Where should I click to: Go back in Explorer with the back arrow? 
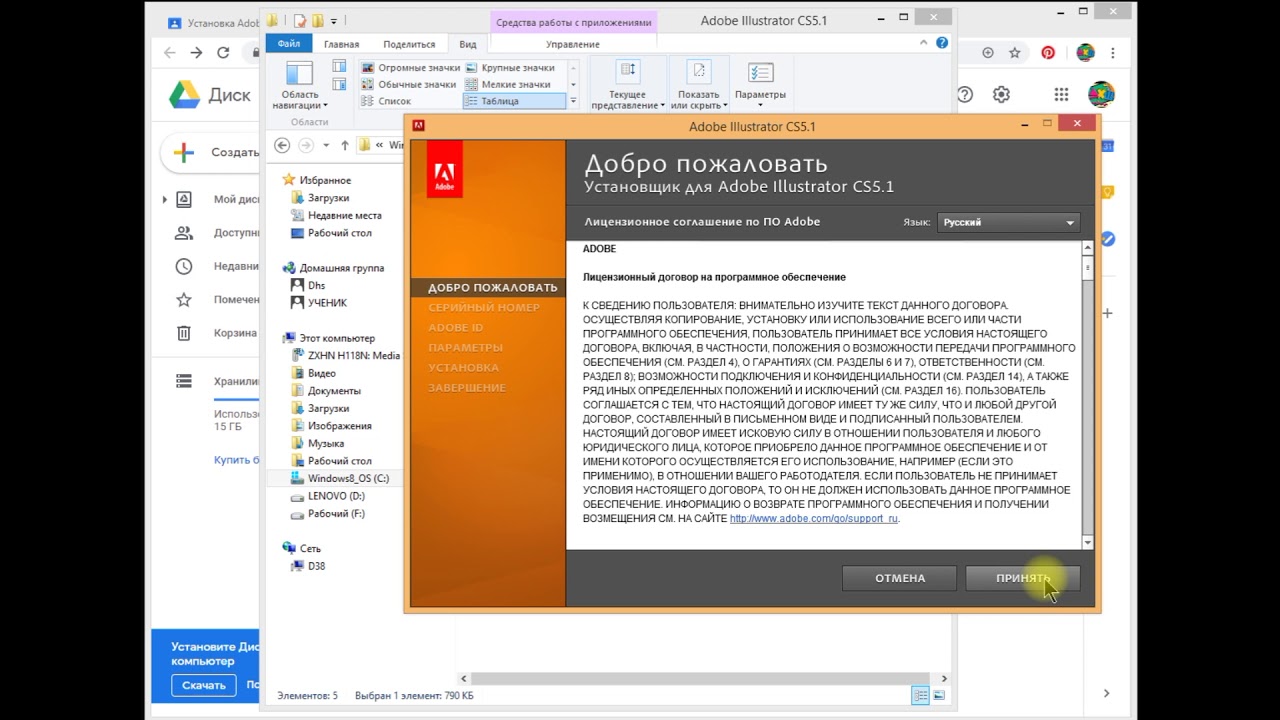coord(282,145)
